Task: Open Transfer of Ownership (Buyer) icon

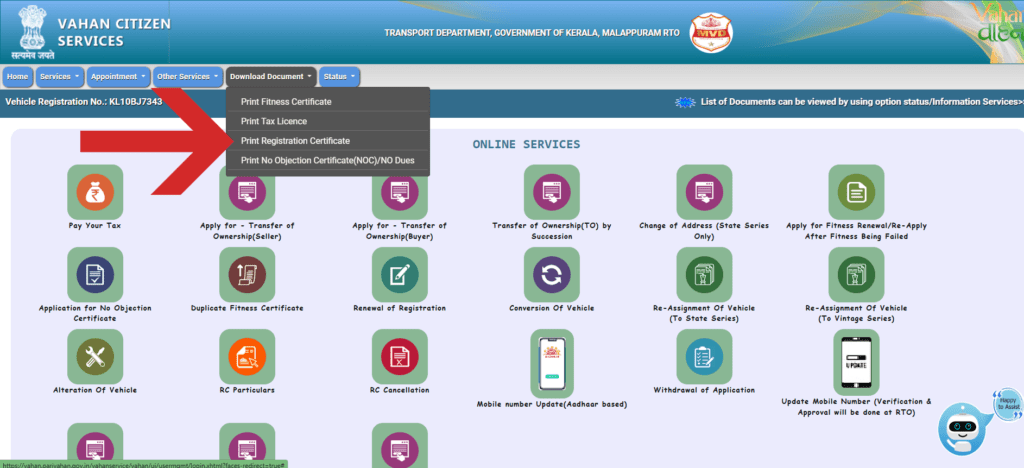Action: [x=399, y=192]
